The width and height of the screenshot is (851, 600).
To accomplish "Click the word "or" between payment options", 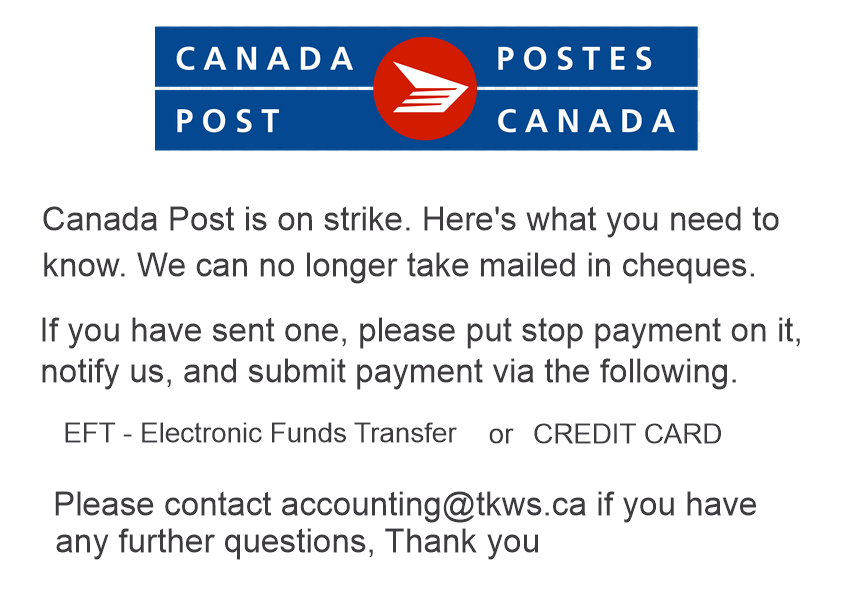I will (500, 435).
